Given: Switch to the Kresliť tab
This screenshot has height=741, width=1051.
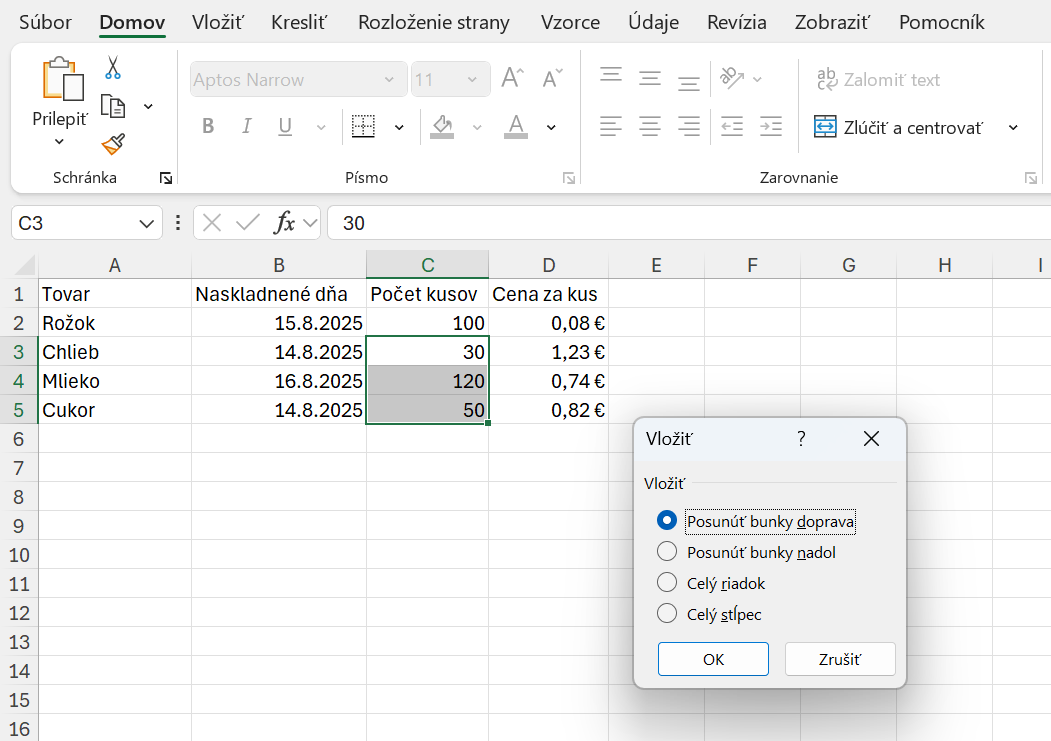Looking at the screenshot, I should (x=298, y=22).
